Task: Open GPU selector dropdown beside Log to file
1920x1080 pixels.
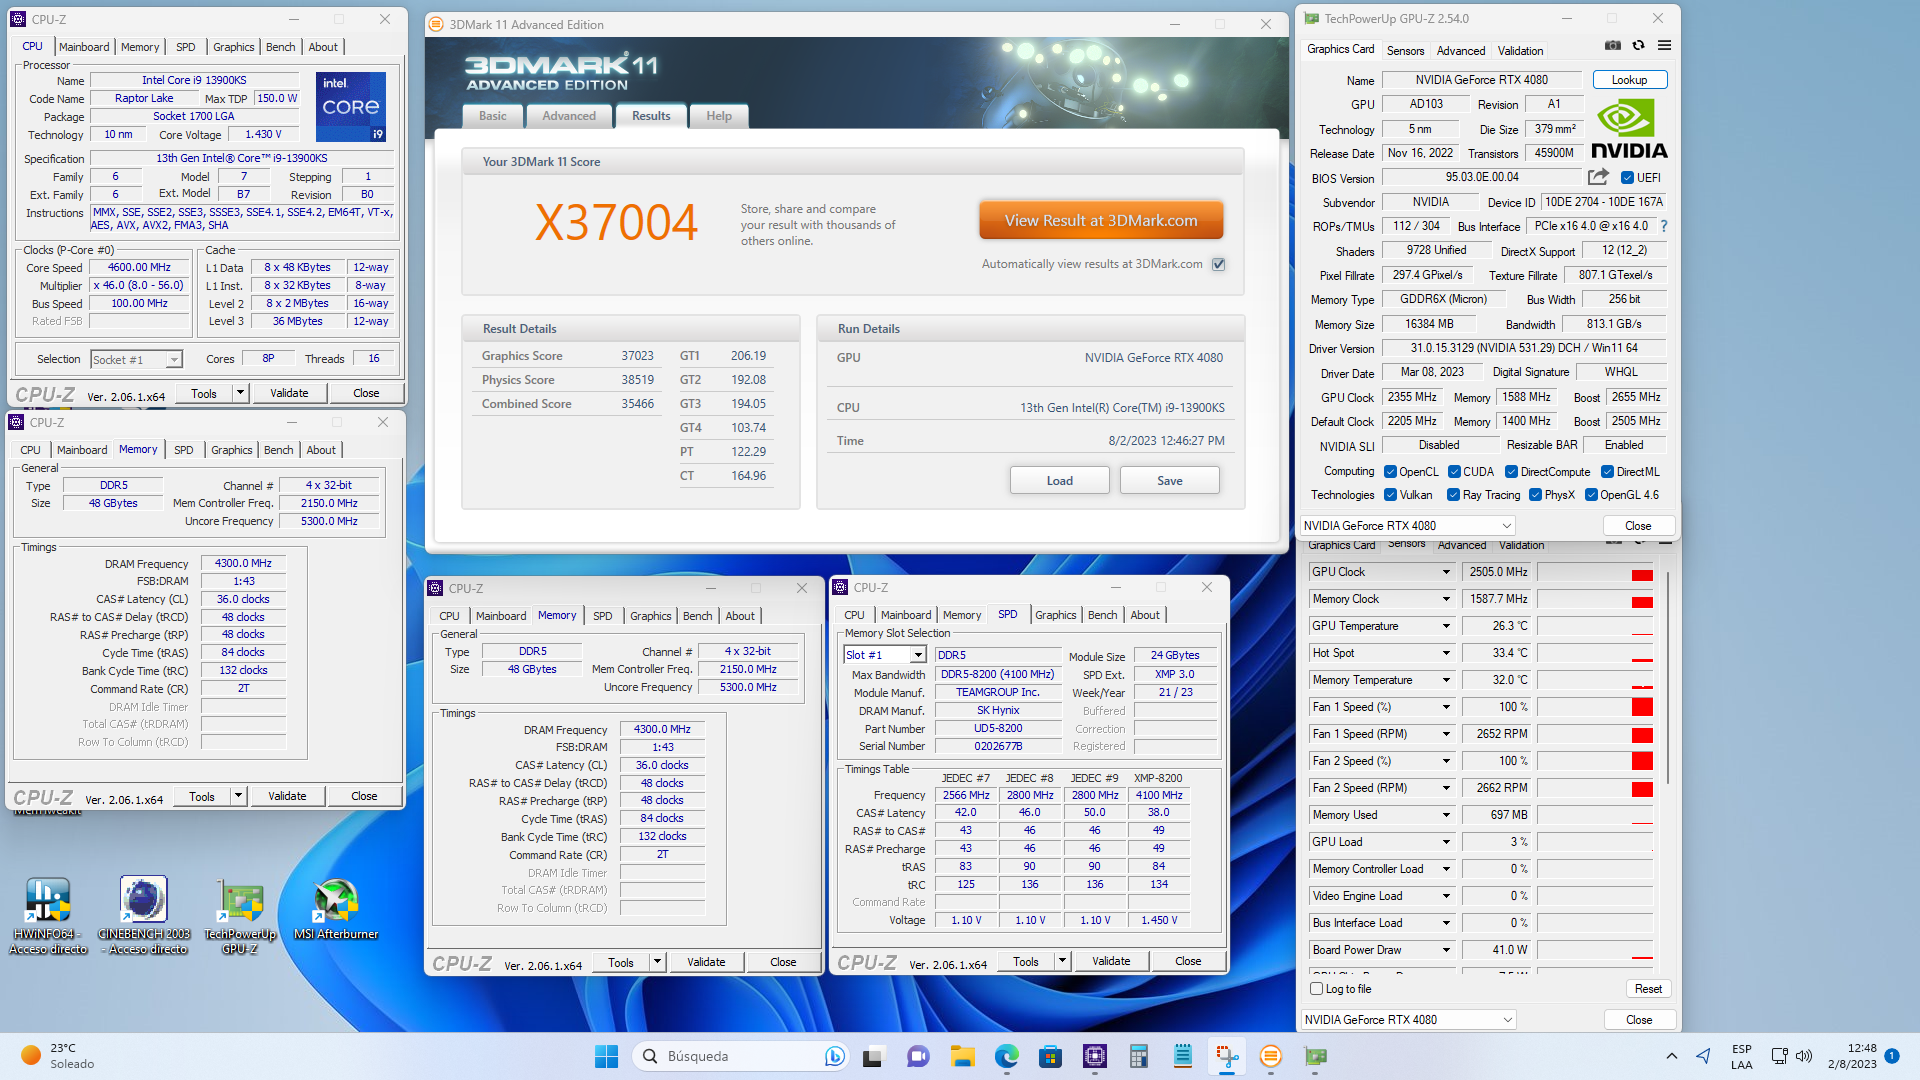Action: [x=1408, y=1020]
